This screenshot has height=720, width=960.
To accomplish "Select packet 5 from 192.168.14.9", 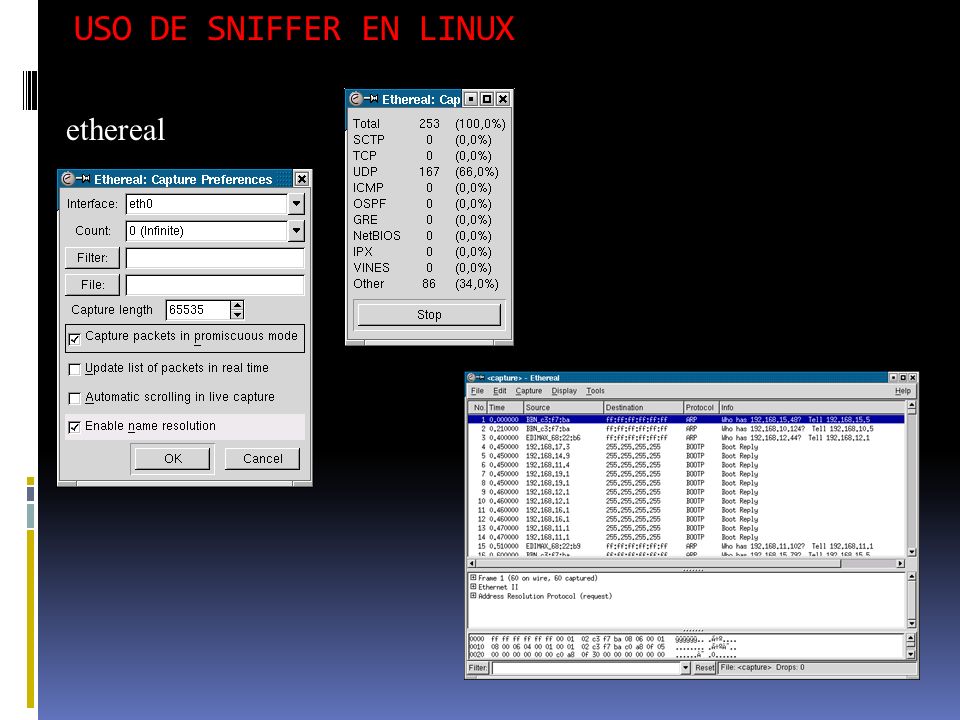I will (686, 456).
